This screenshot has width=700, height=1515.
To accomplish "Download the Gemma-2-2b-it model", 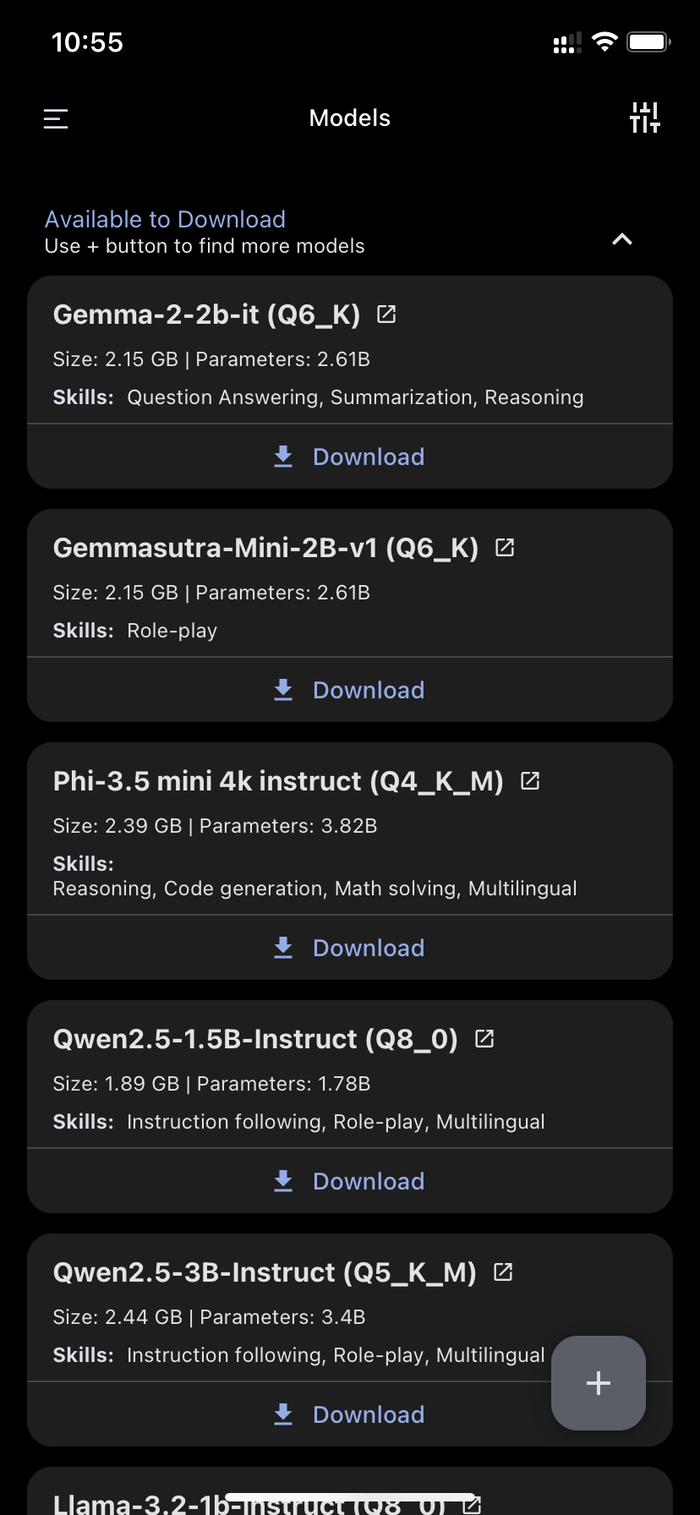I will [x=349, y=457].
